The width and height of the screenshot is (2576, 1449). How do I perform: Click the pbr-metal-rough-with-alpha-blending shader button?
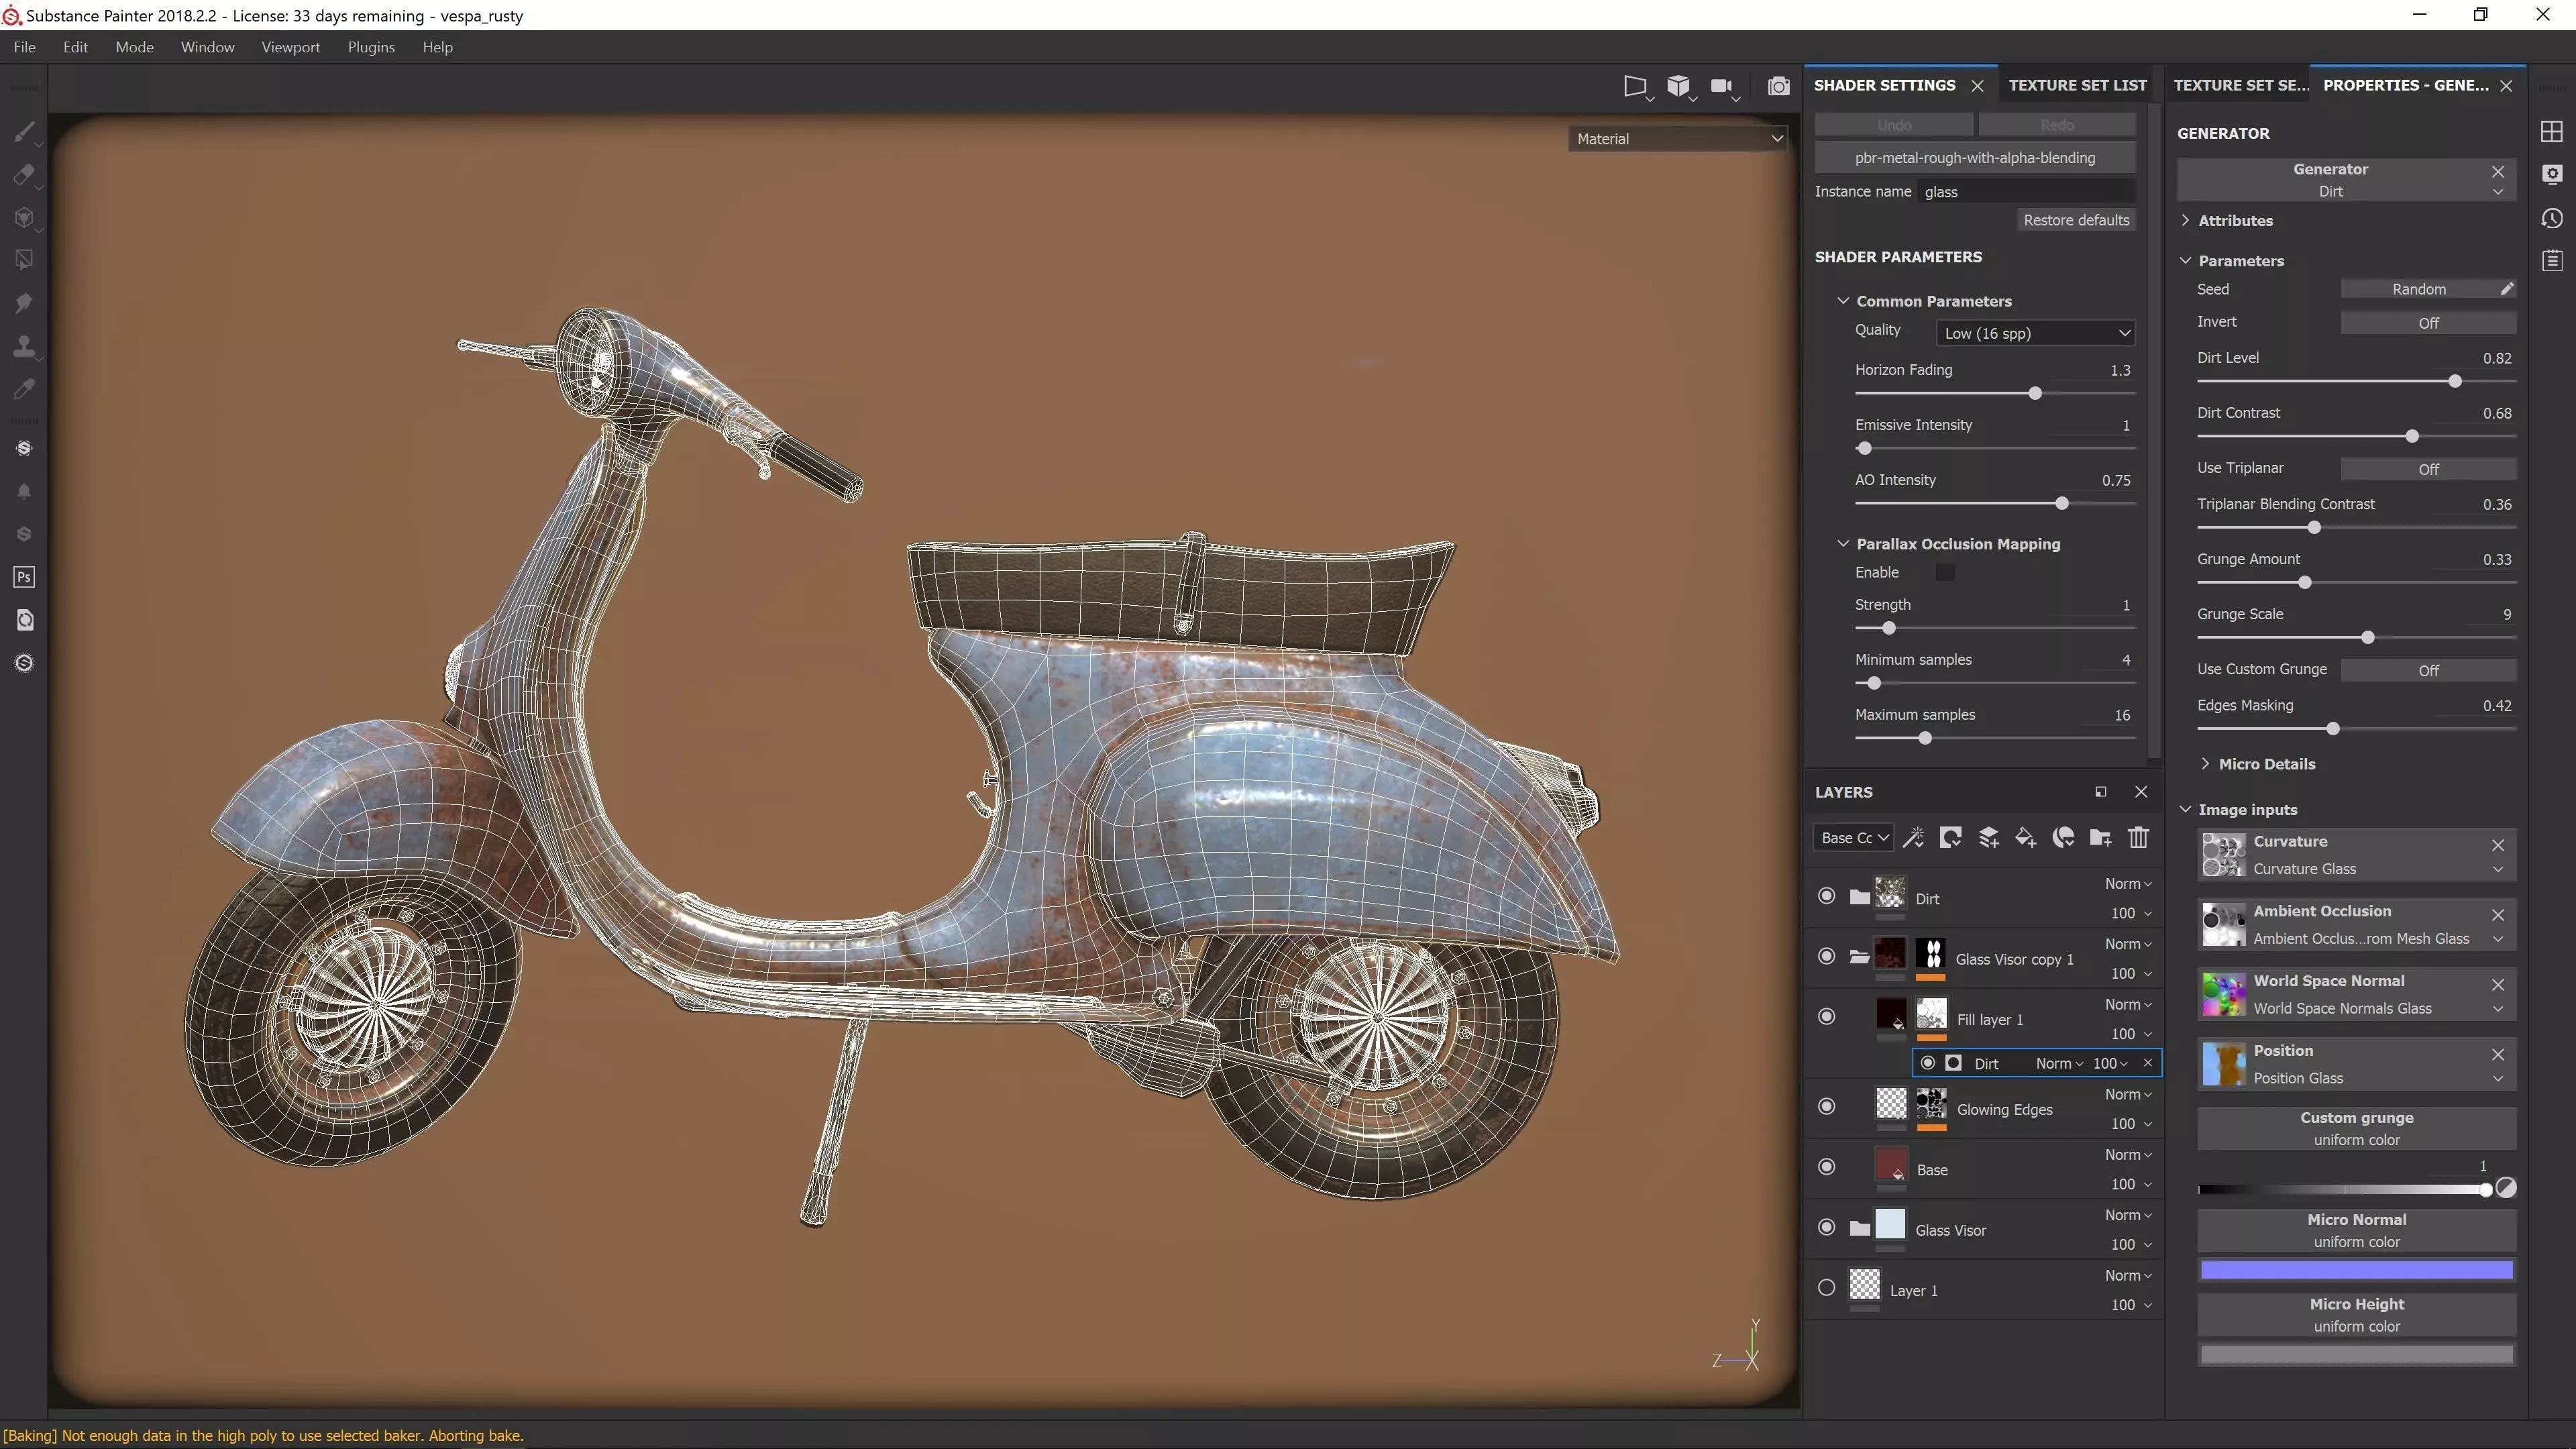(1974, 158)
